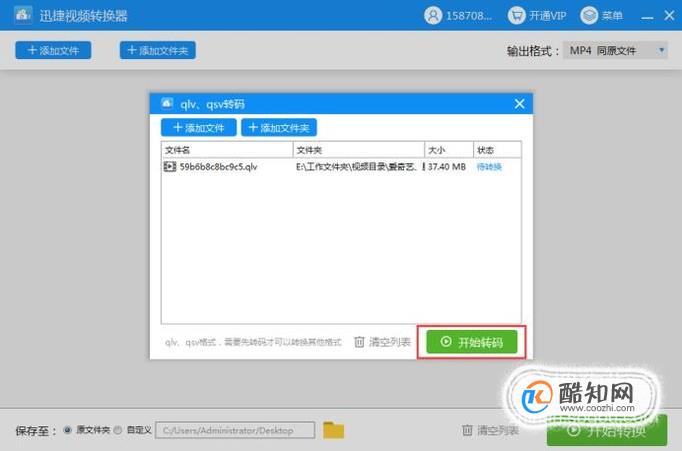
Task: Click the 37.40 MB size cell
Action: pyautogui.click(x=447, y=167)
